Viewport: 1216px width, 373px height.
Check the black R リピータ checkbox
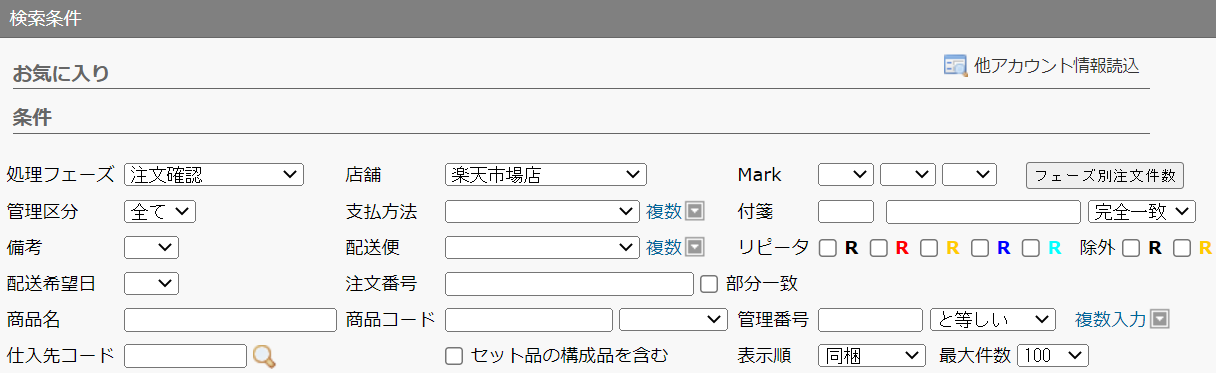(828, 247)
